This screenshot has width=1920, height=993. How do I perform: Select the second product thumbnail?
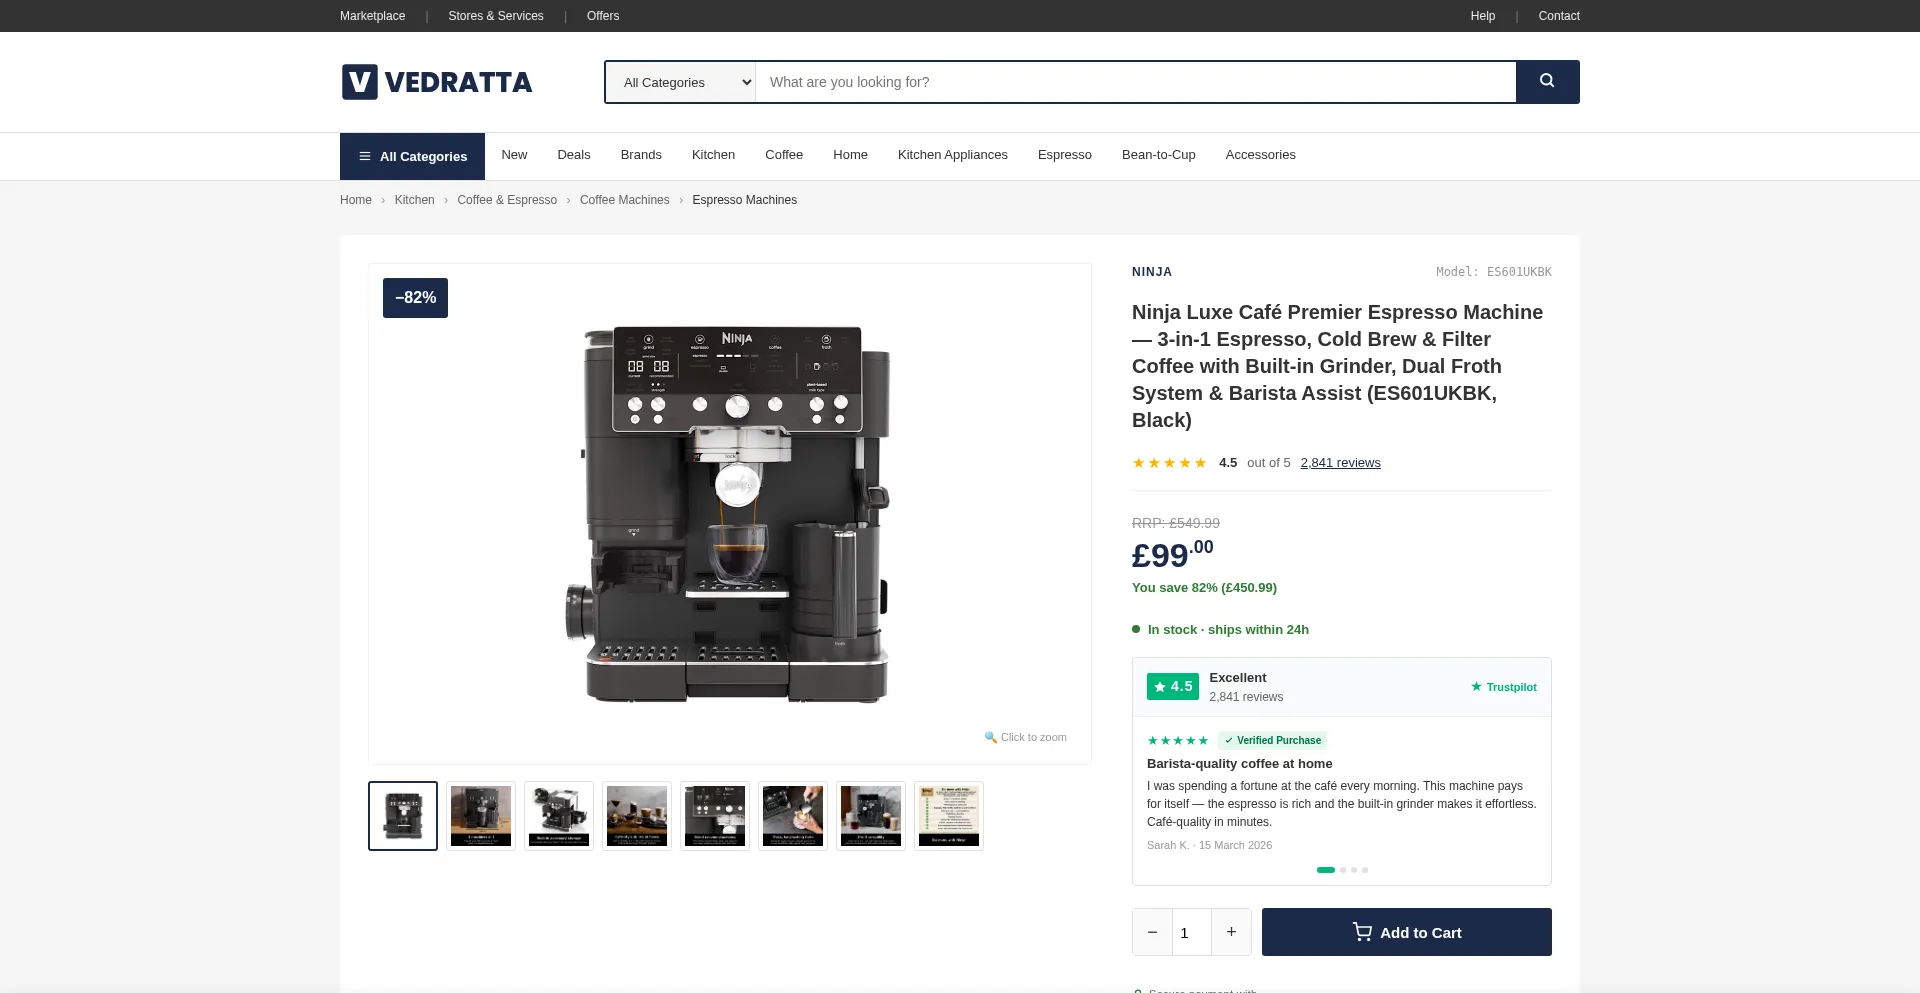point(481,816)
